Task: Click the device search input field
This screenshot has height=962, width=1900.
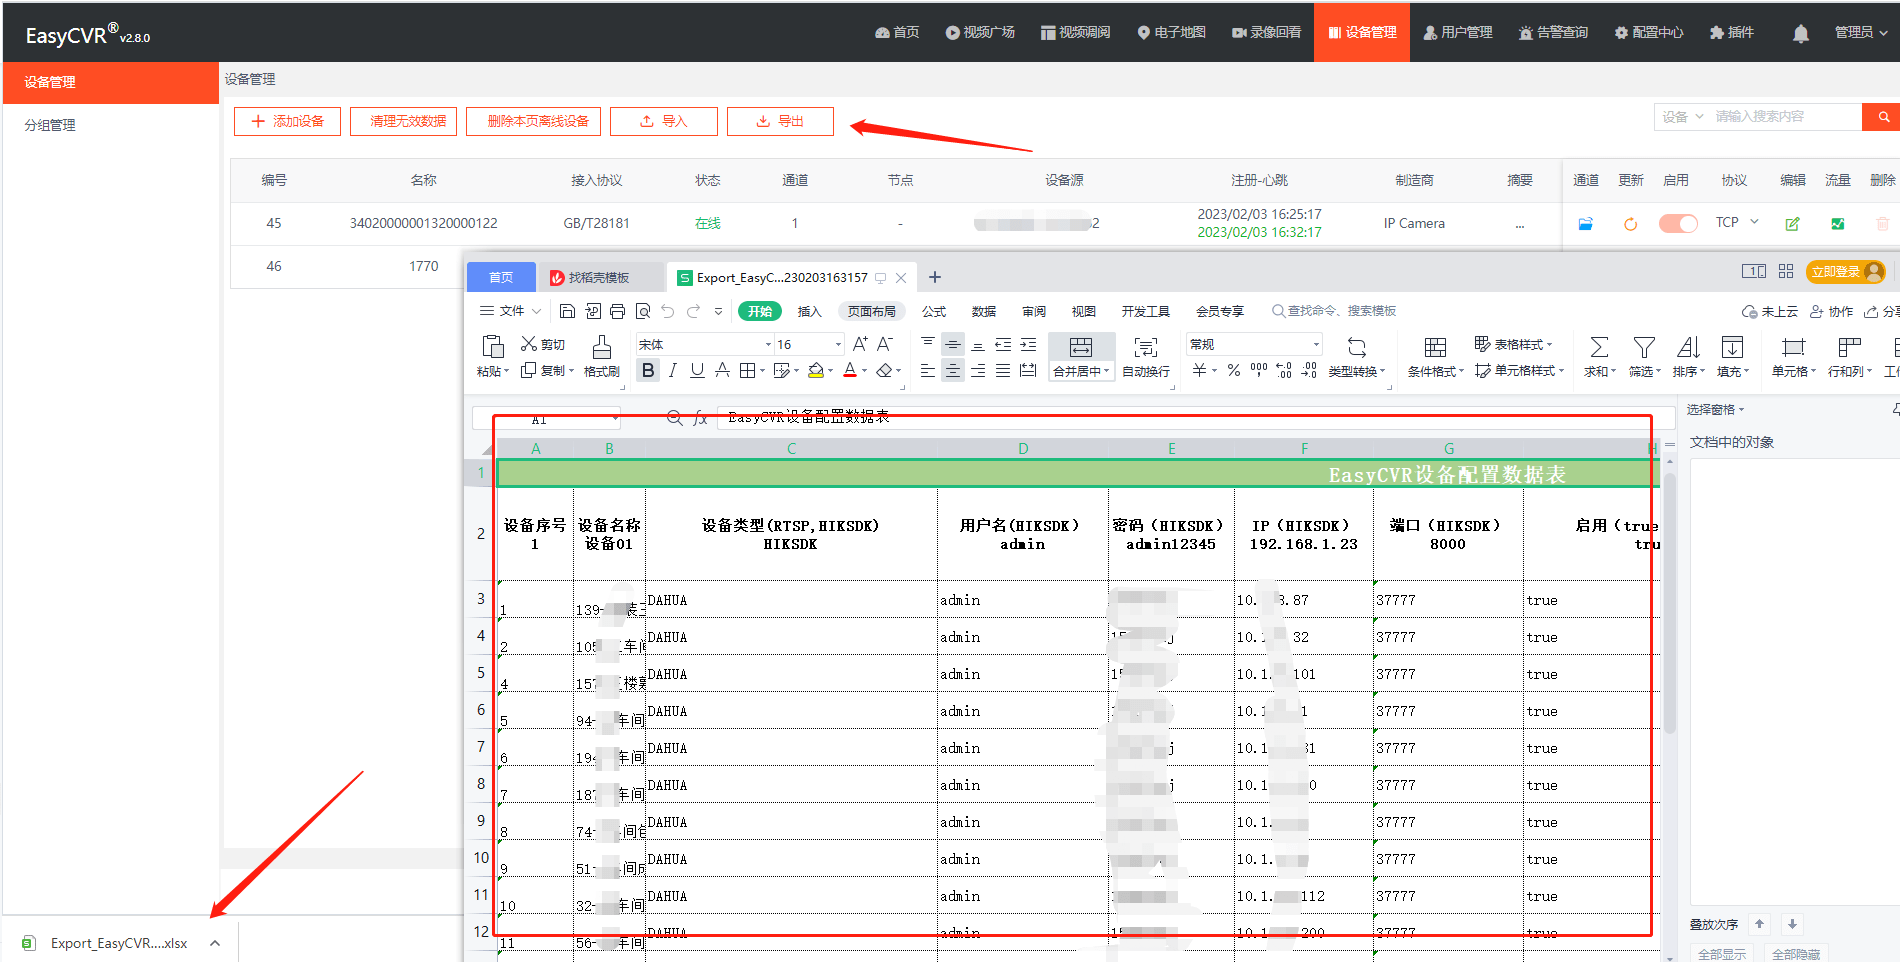Action: 1785,117
